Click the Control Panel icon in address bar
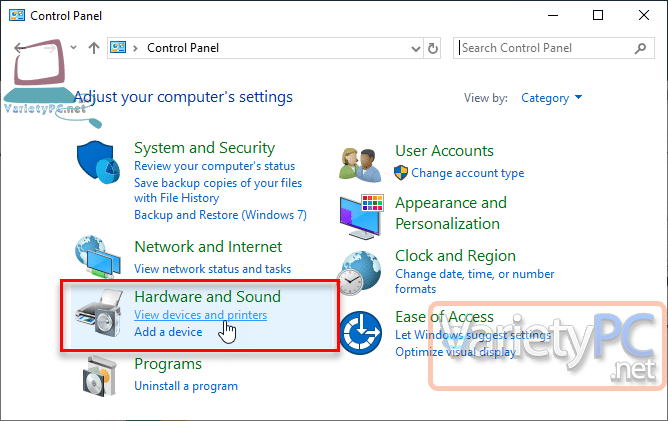This screenshot has width=668, height=421. click(118, 47)
